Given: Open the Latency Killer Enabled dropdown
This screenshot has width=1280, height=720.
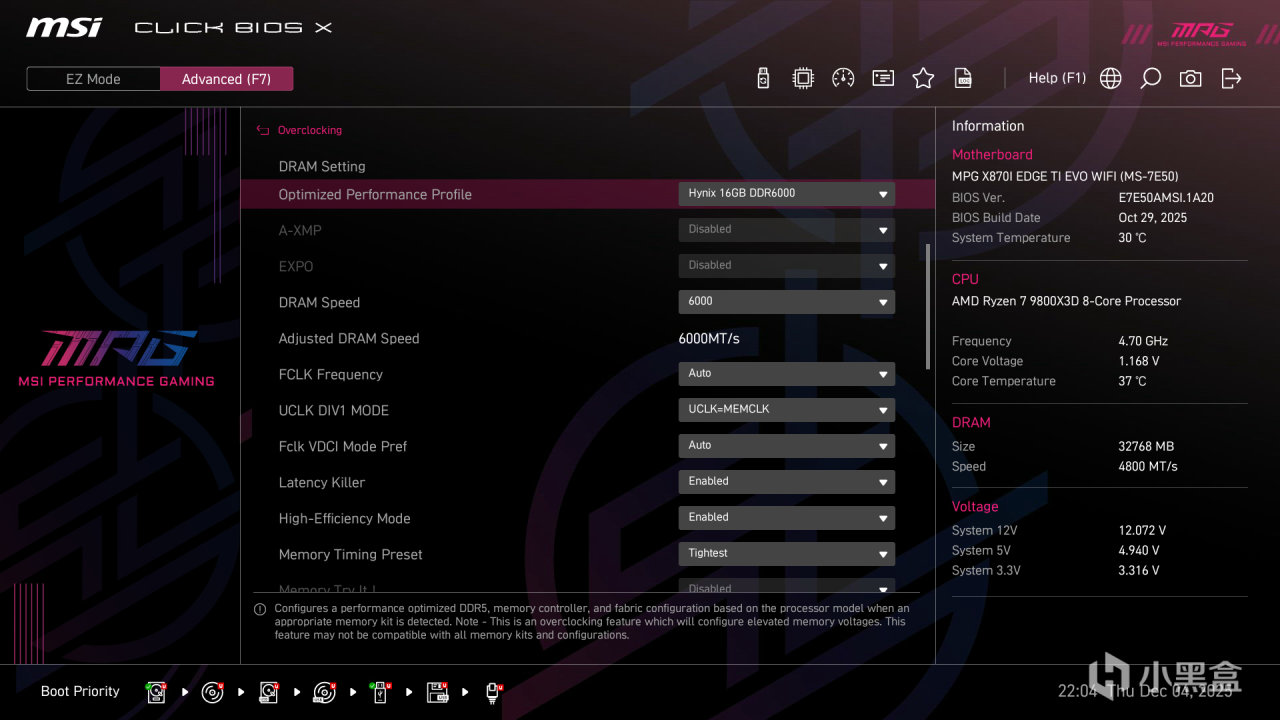Looking at the screenshot, I should tap(787, 482).
